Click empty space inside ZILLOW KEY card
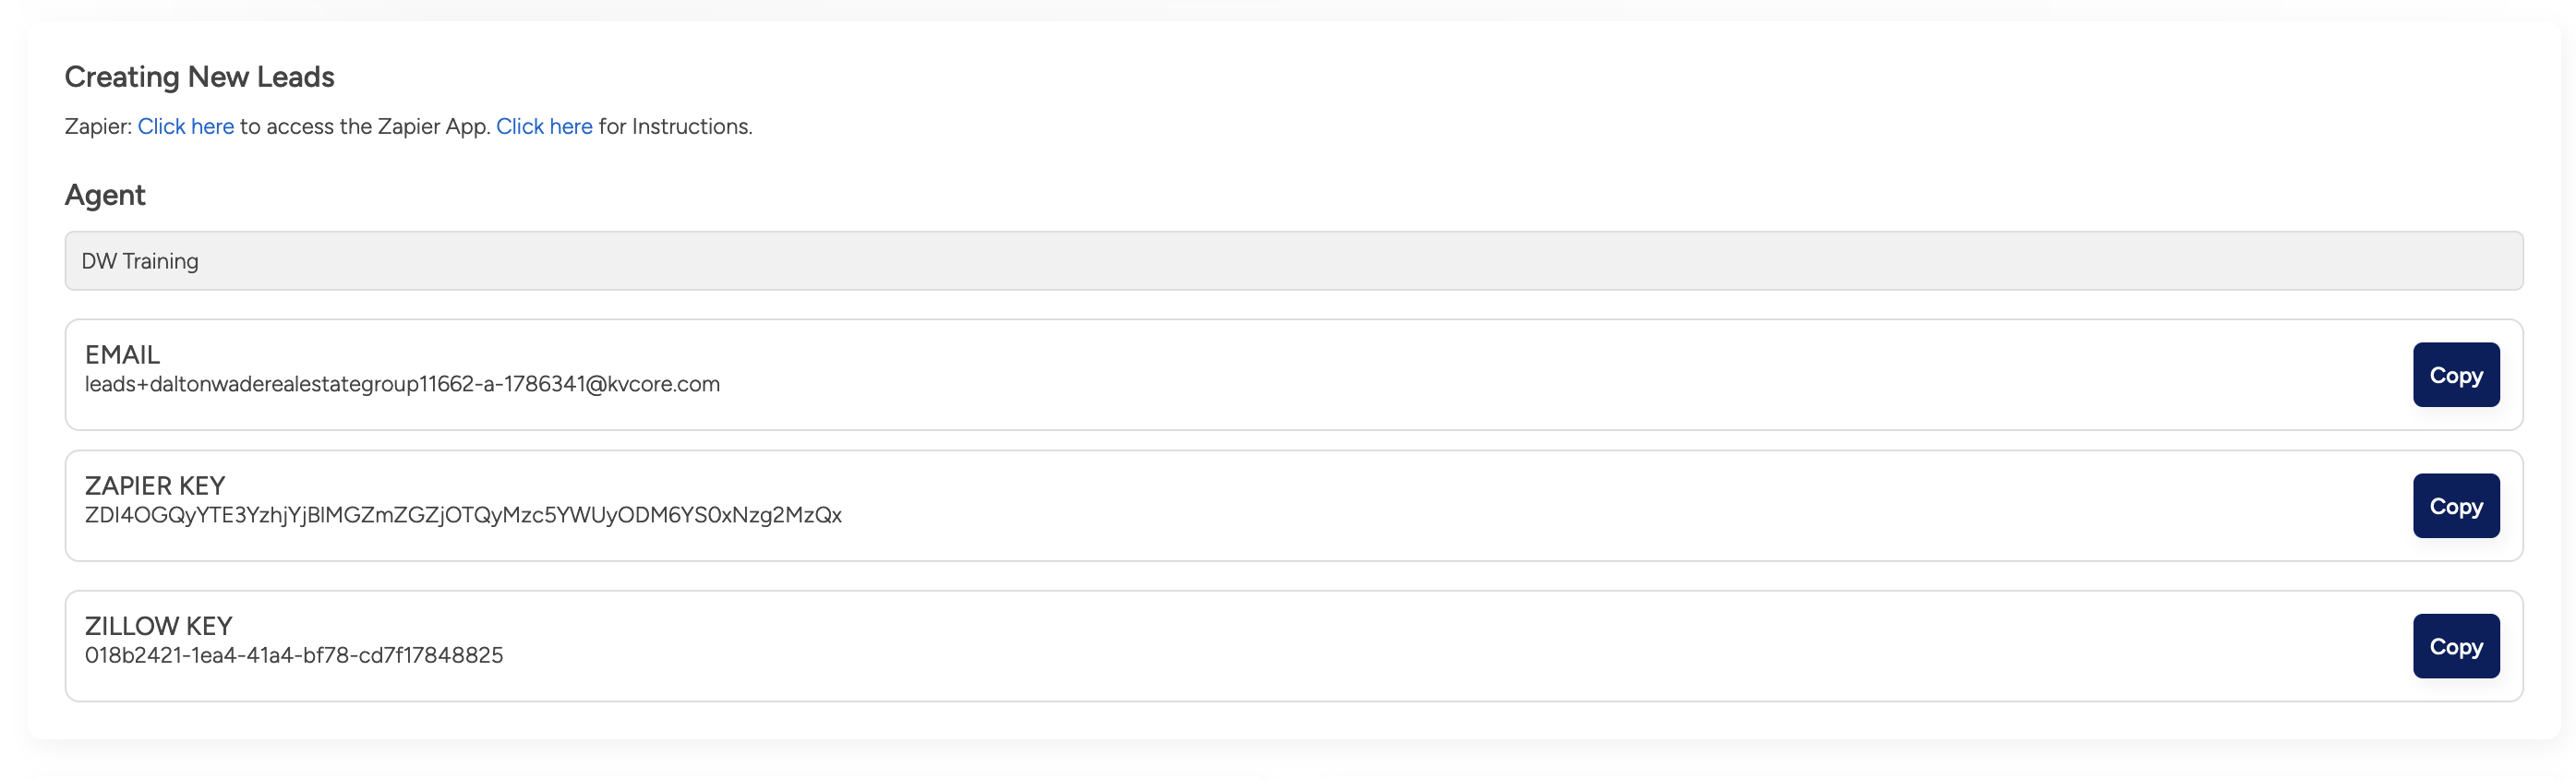Image resolution: width=2576 pixels, height=779 pixels. (1500, 646)
